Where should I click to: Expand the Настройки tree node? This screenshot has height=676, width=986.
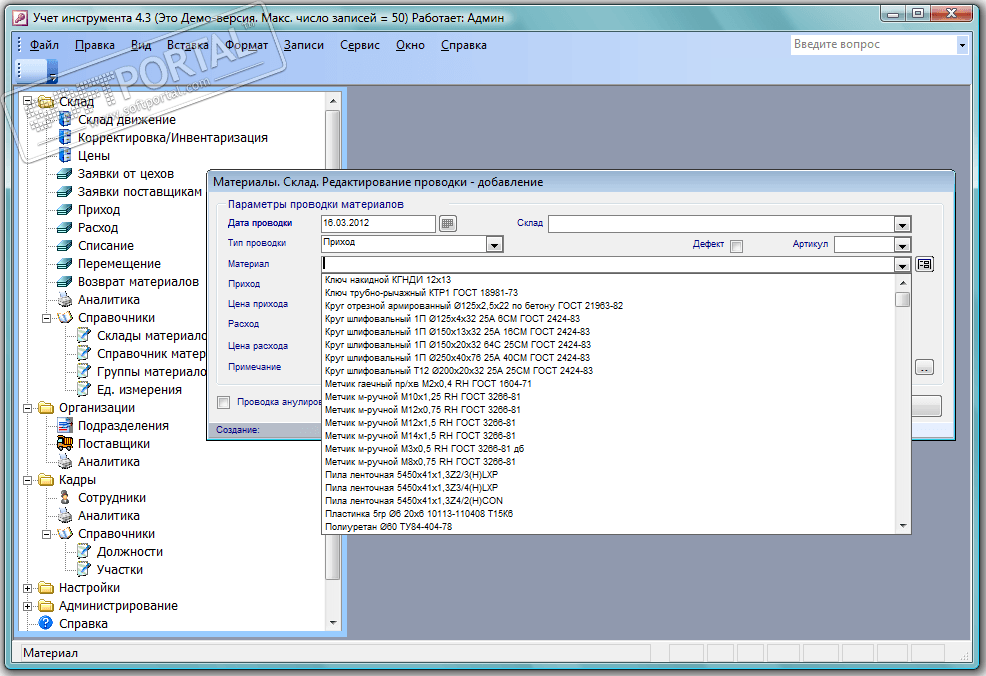point(28,588)
